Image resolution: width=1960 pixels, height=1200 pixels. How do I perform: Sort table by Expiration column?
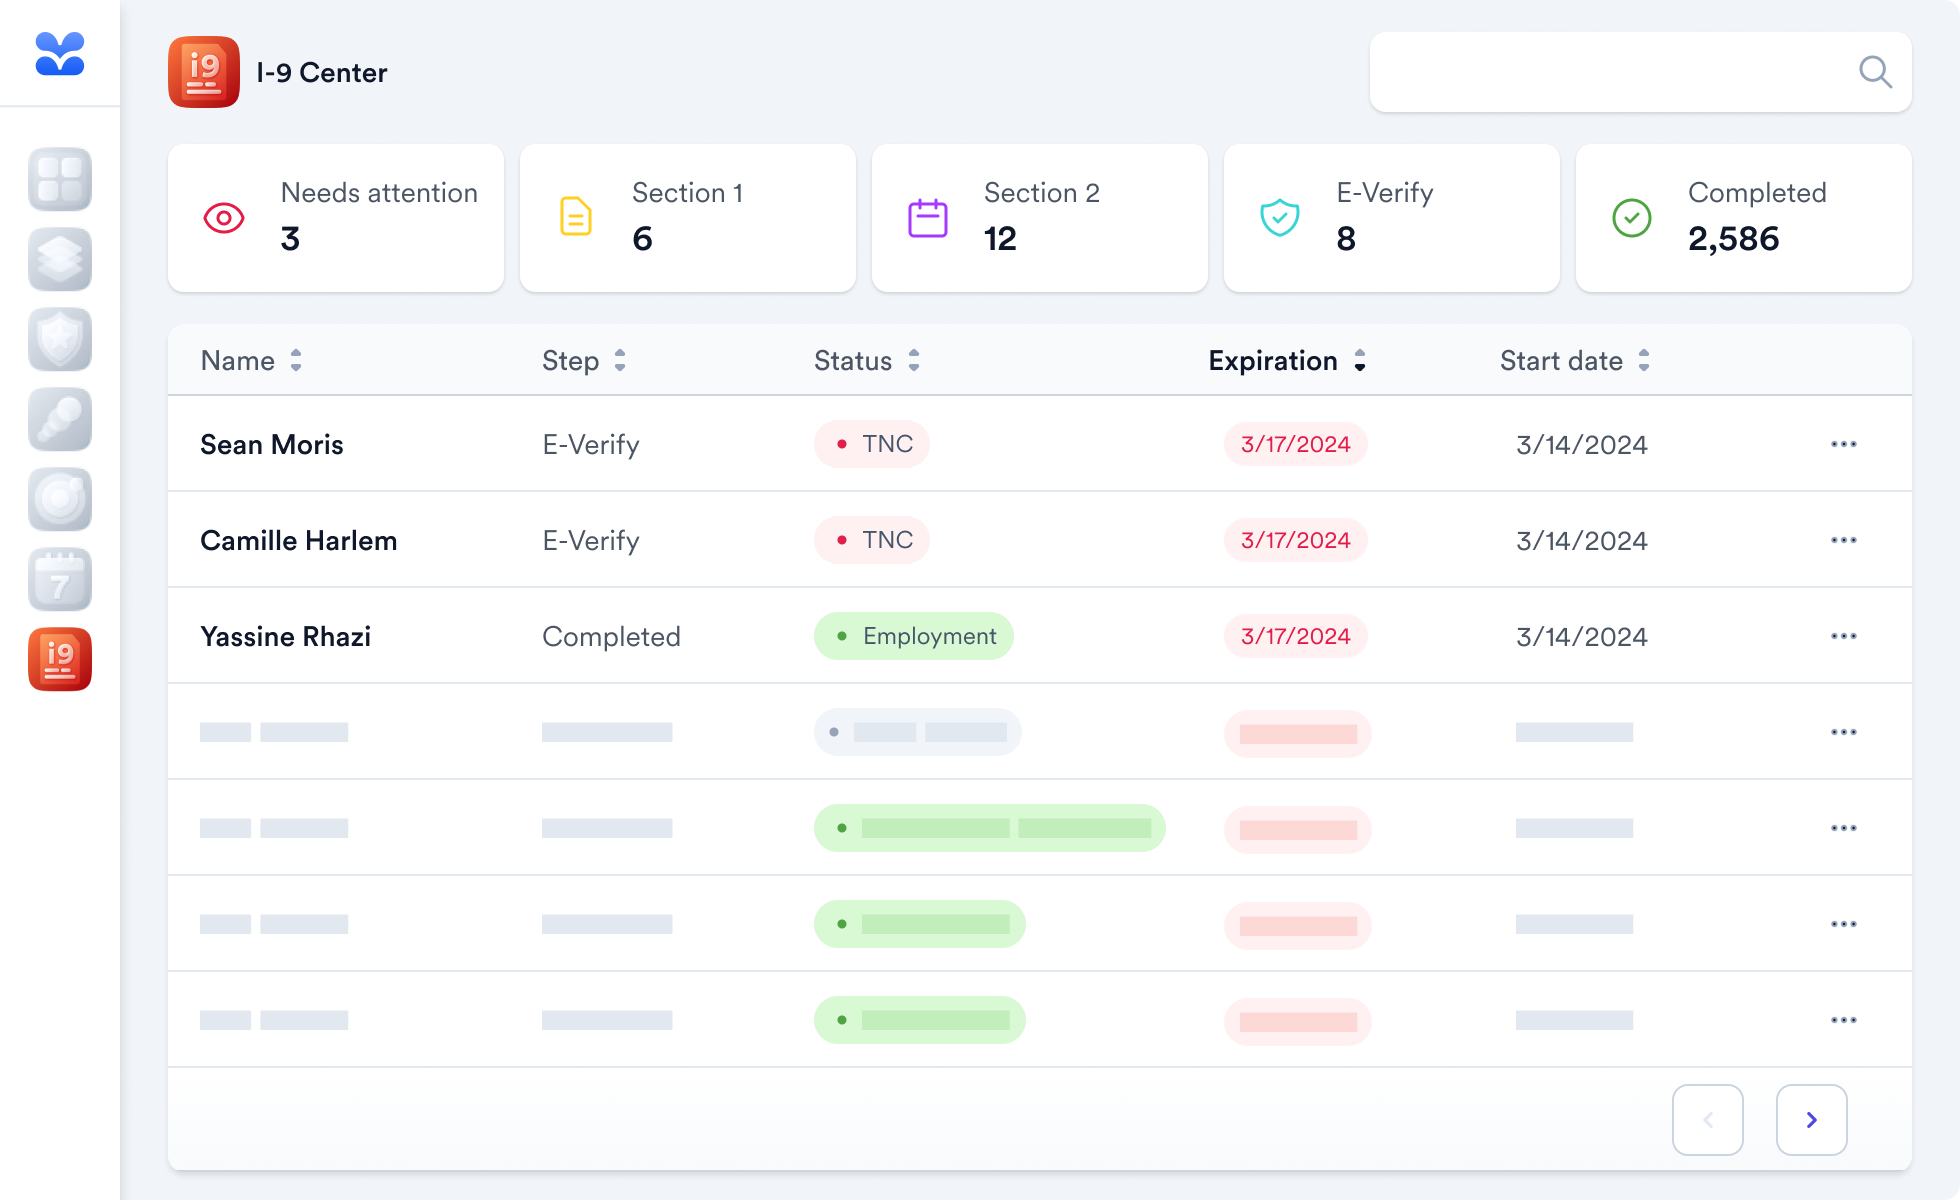[1286, 361]
